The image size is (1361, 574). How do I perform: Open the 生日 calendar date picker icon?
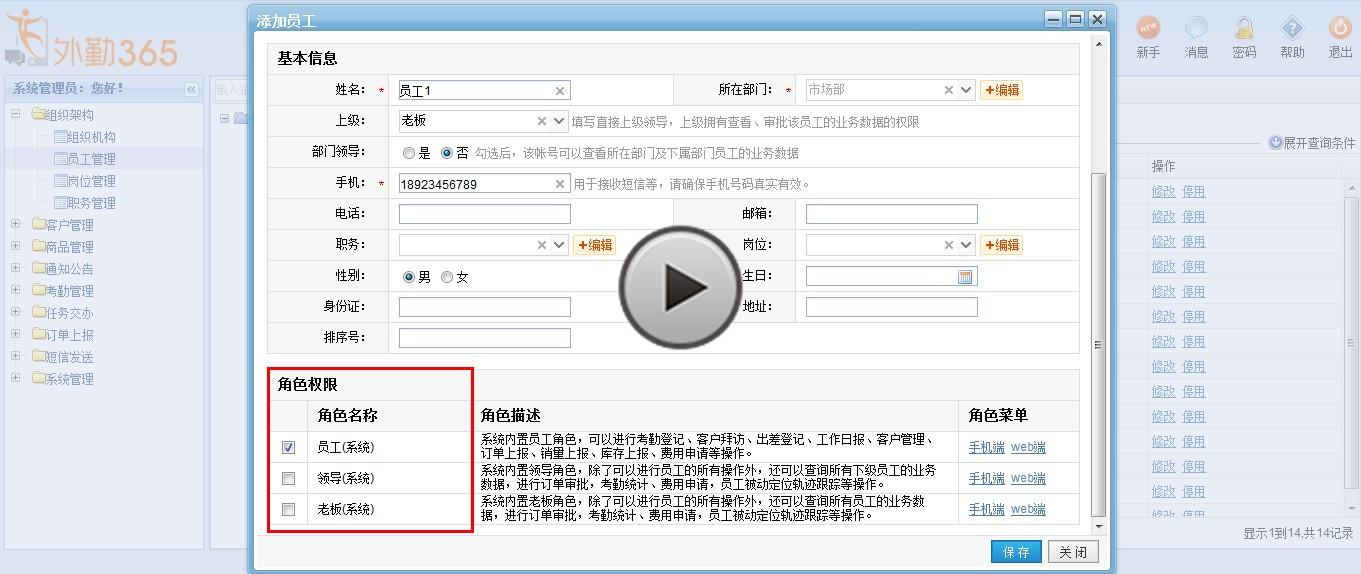tap(965, 277)
